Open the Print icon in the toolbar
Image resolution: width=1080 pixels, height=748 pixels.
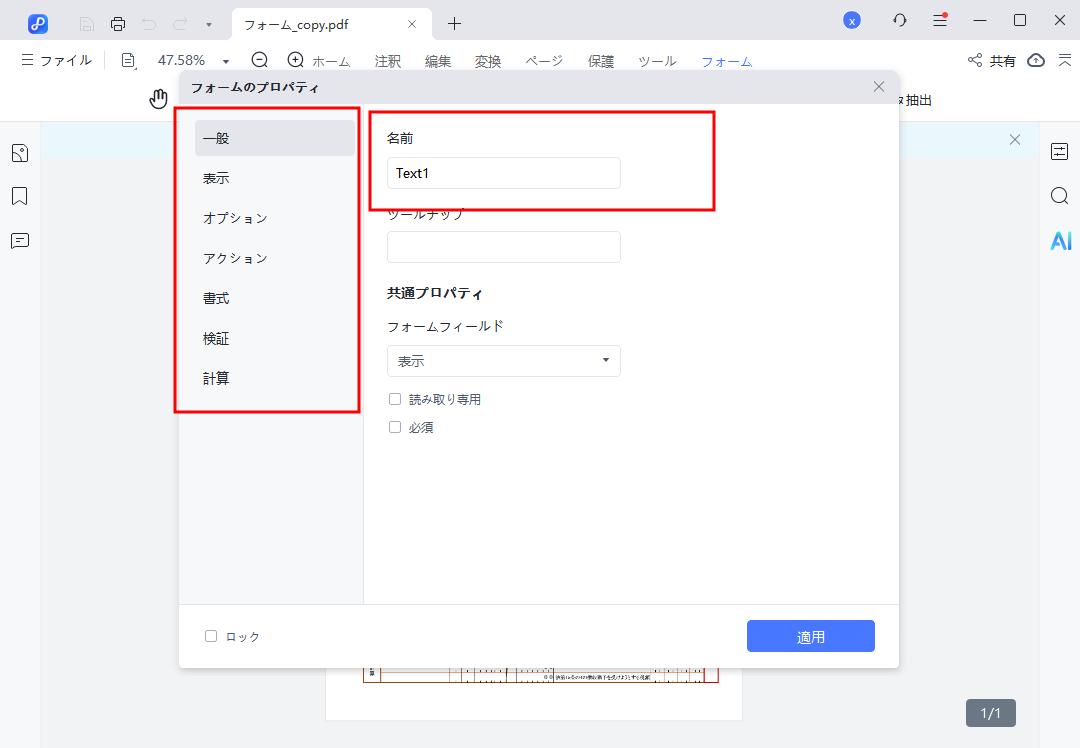tap(118, 22)
